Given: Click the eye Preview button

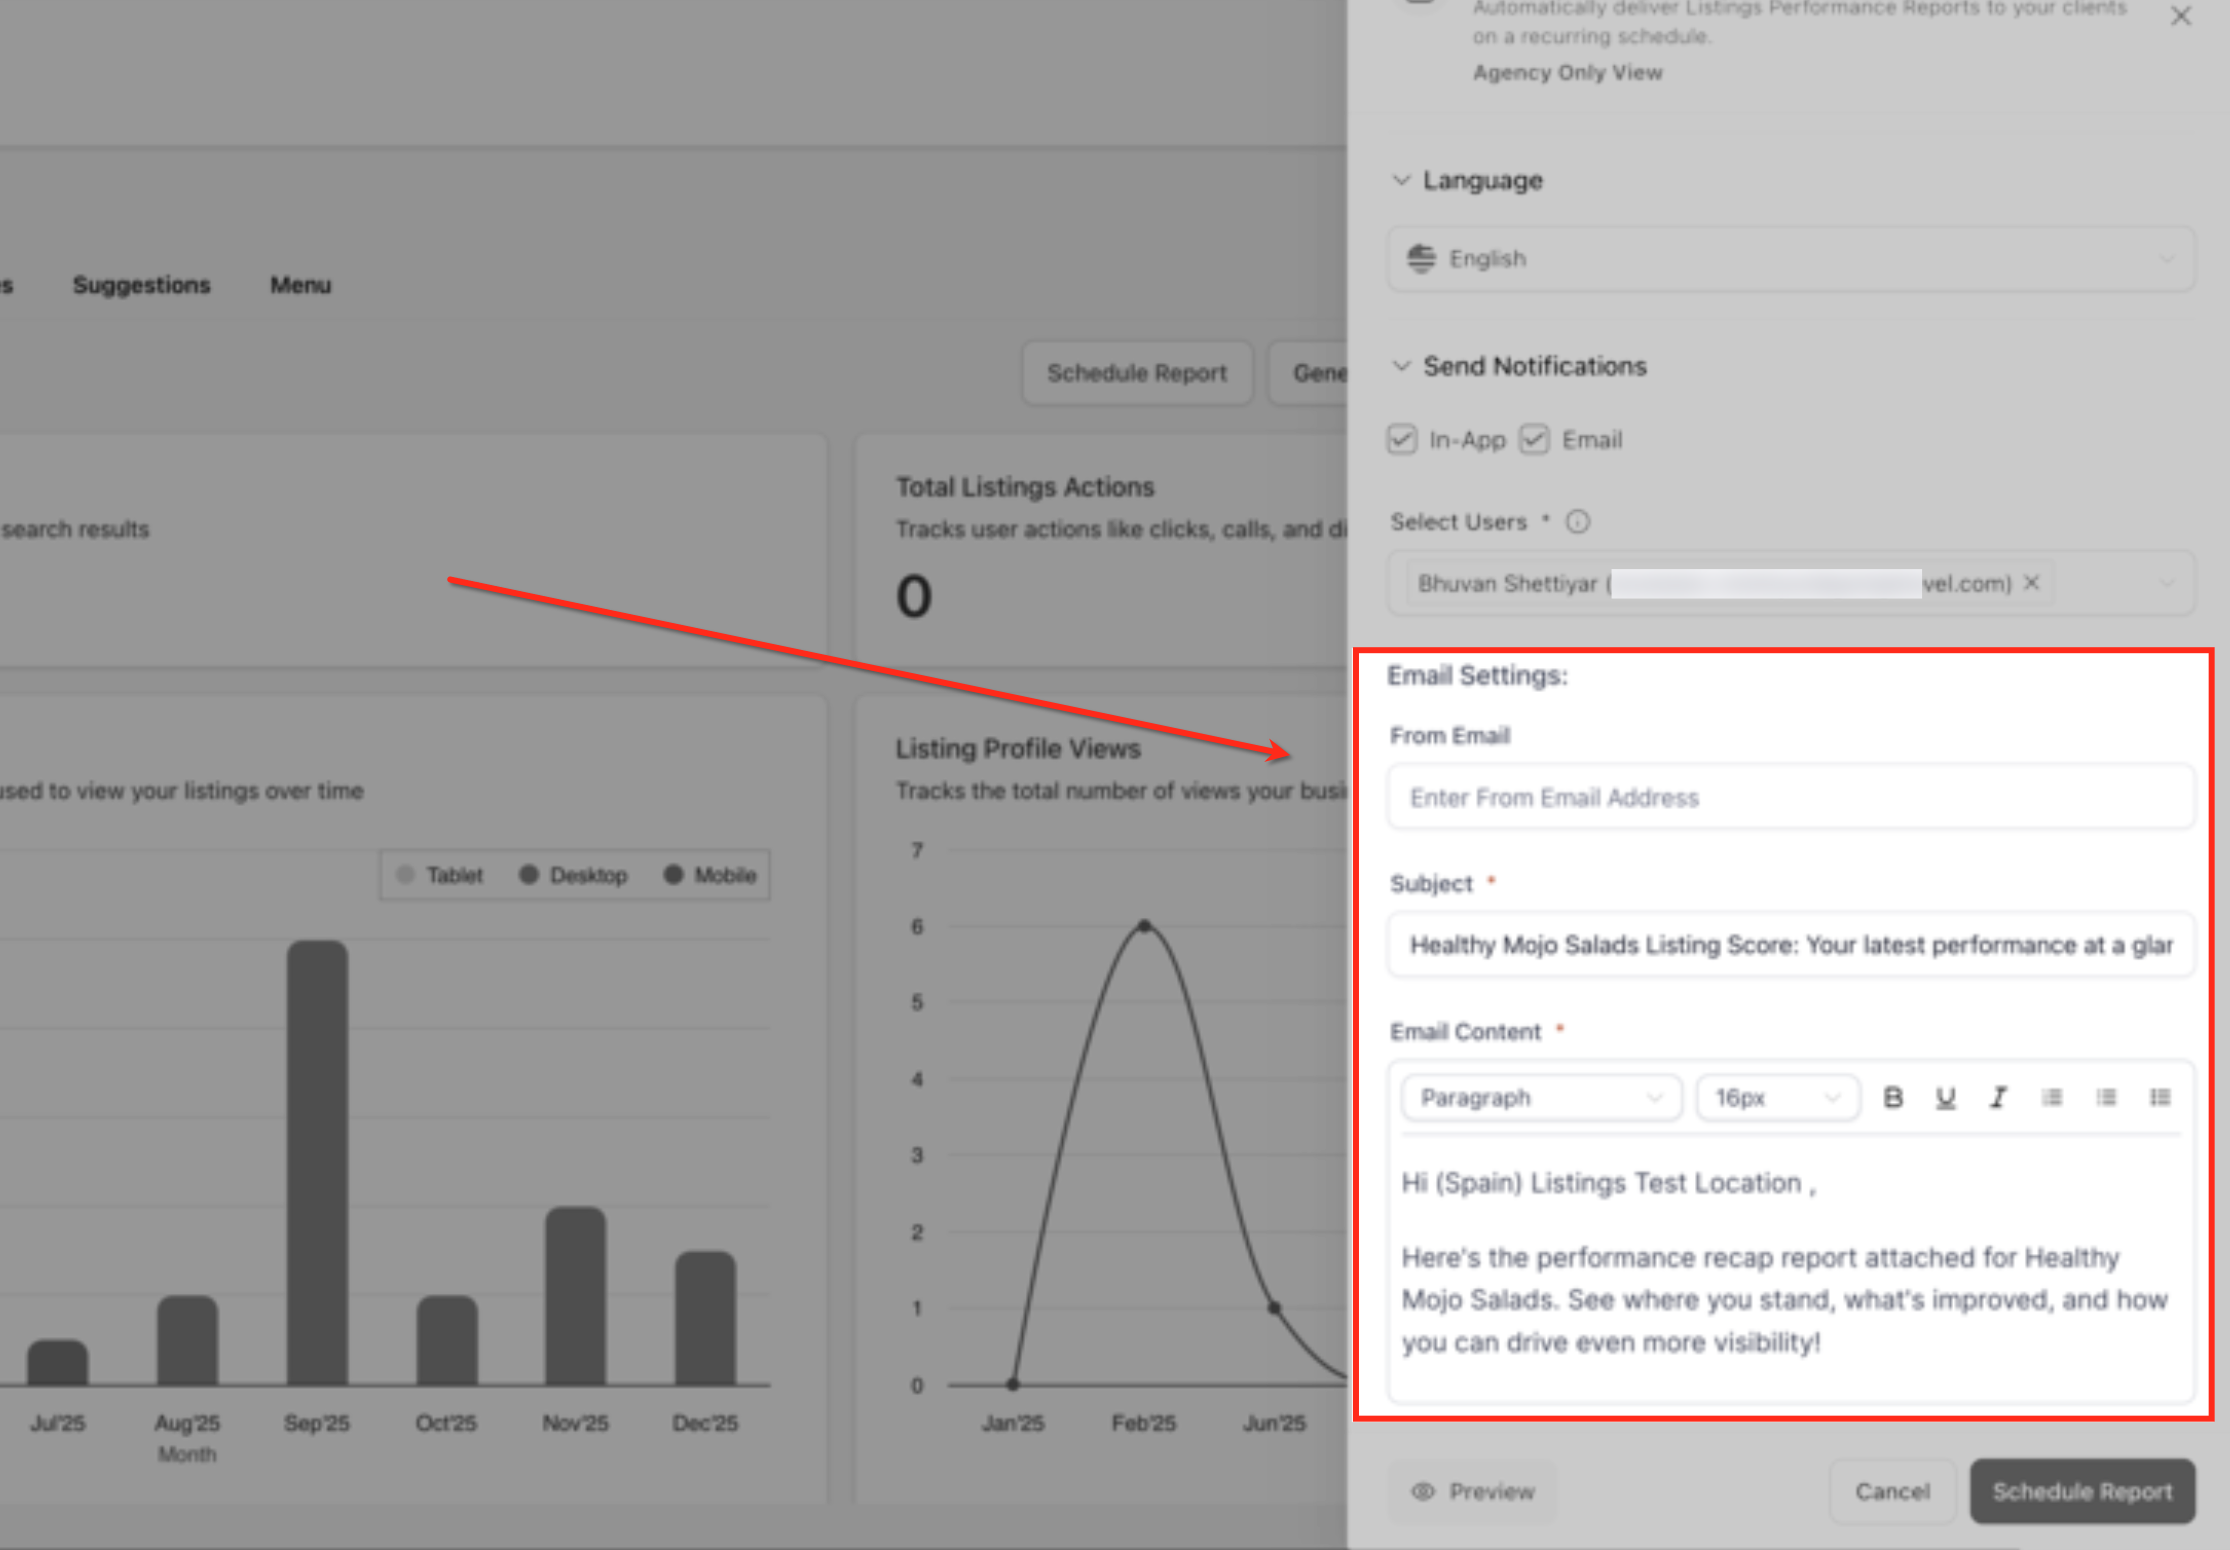Looking at the screenshot, I should (1472, 1491).
